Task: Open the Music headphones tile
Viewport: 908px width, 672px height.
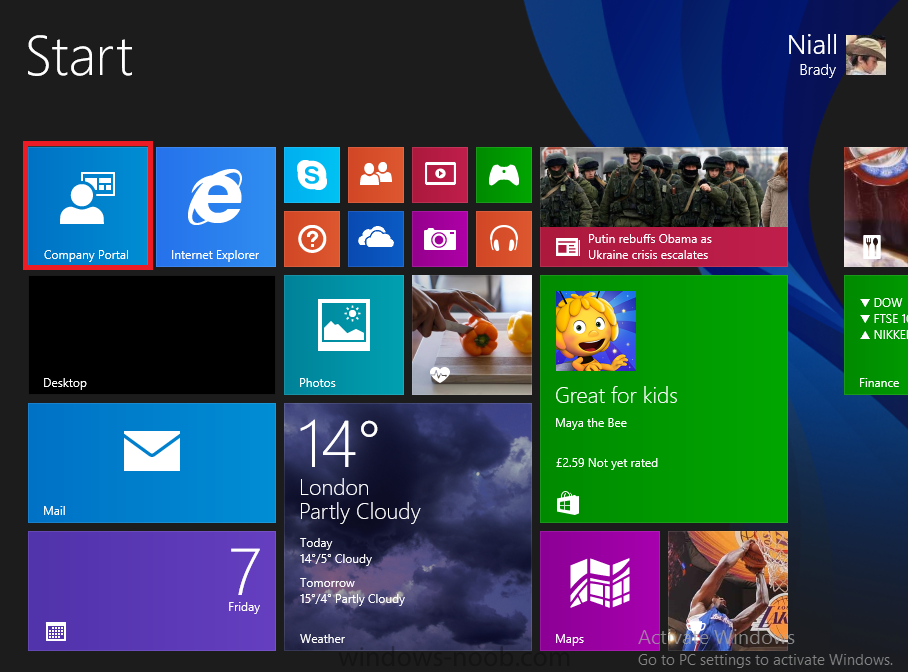Action: [x=504, y=239]
